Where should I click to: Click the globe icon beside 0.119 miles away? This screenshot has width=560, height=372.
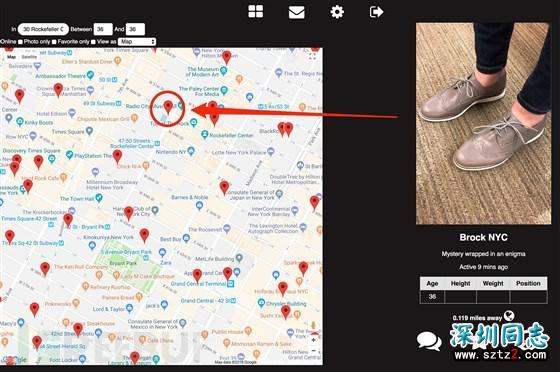(x=509, y=316)
